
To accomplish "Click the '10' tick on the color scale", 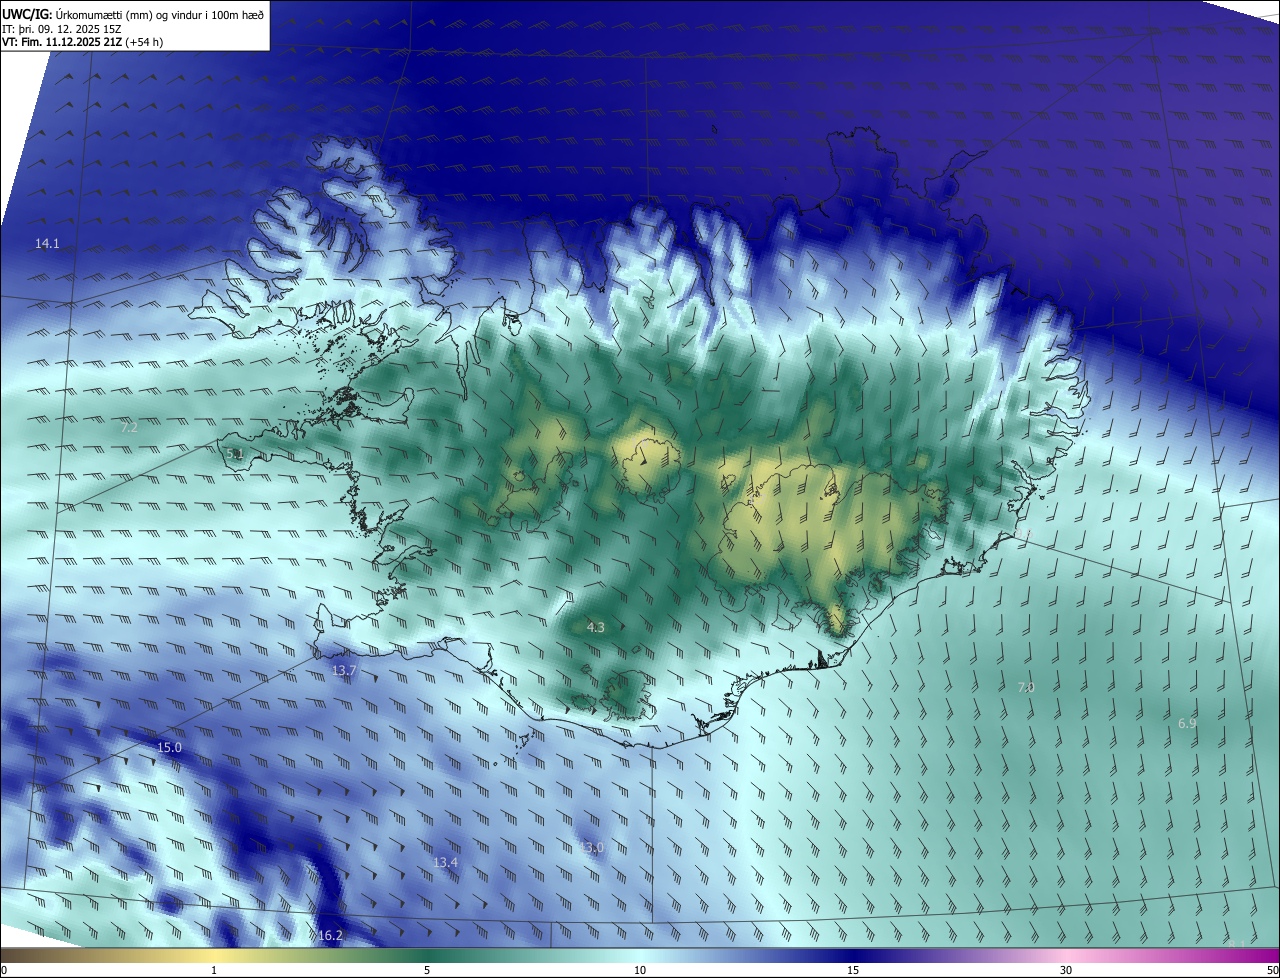I will tap(640, 970).
